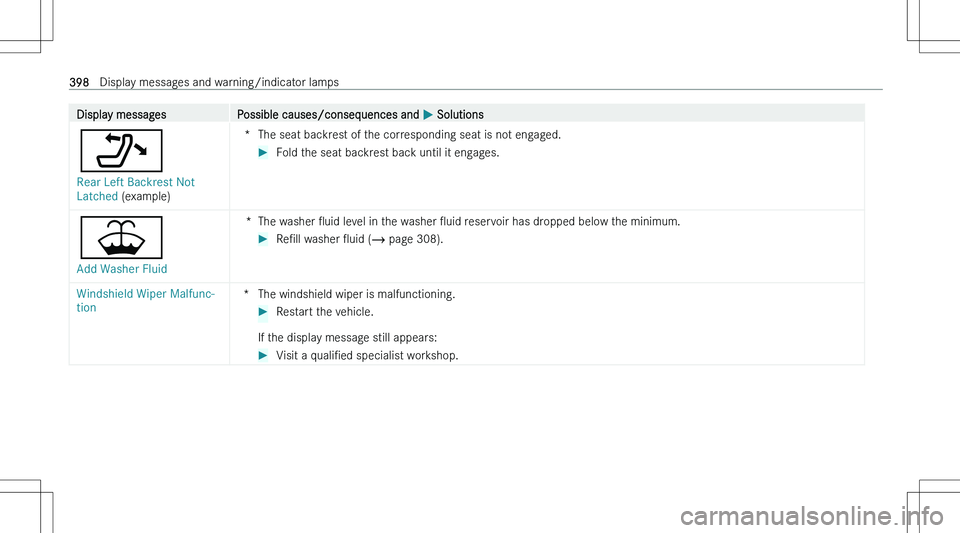Click the rear seat backrest warning icon
Viewport: 960px width, 533px height.
point(121,151)
